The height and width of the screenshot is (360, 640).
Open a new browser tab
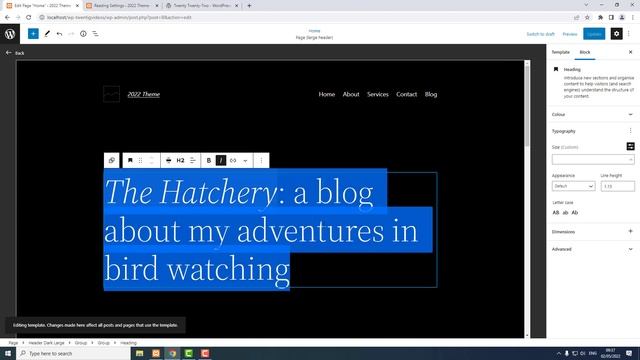click(x=249, y=6)
